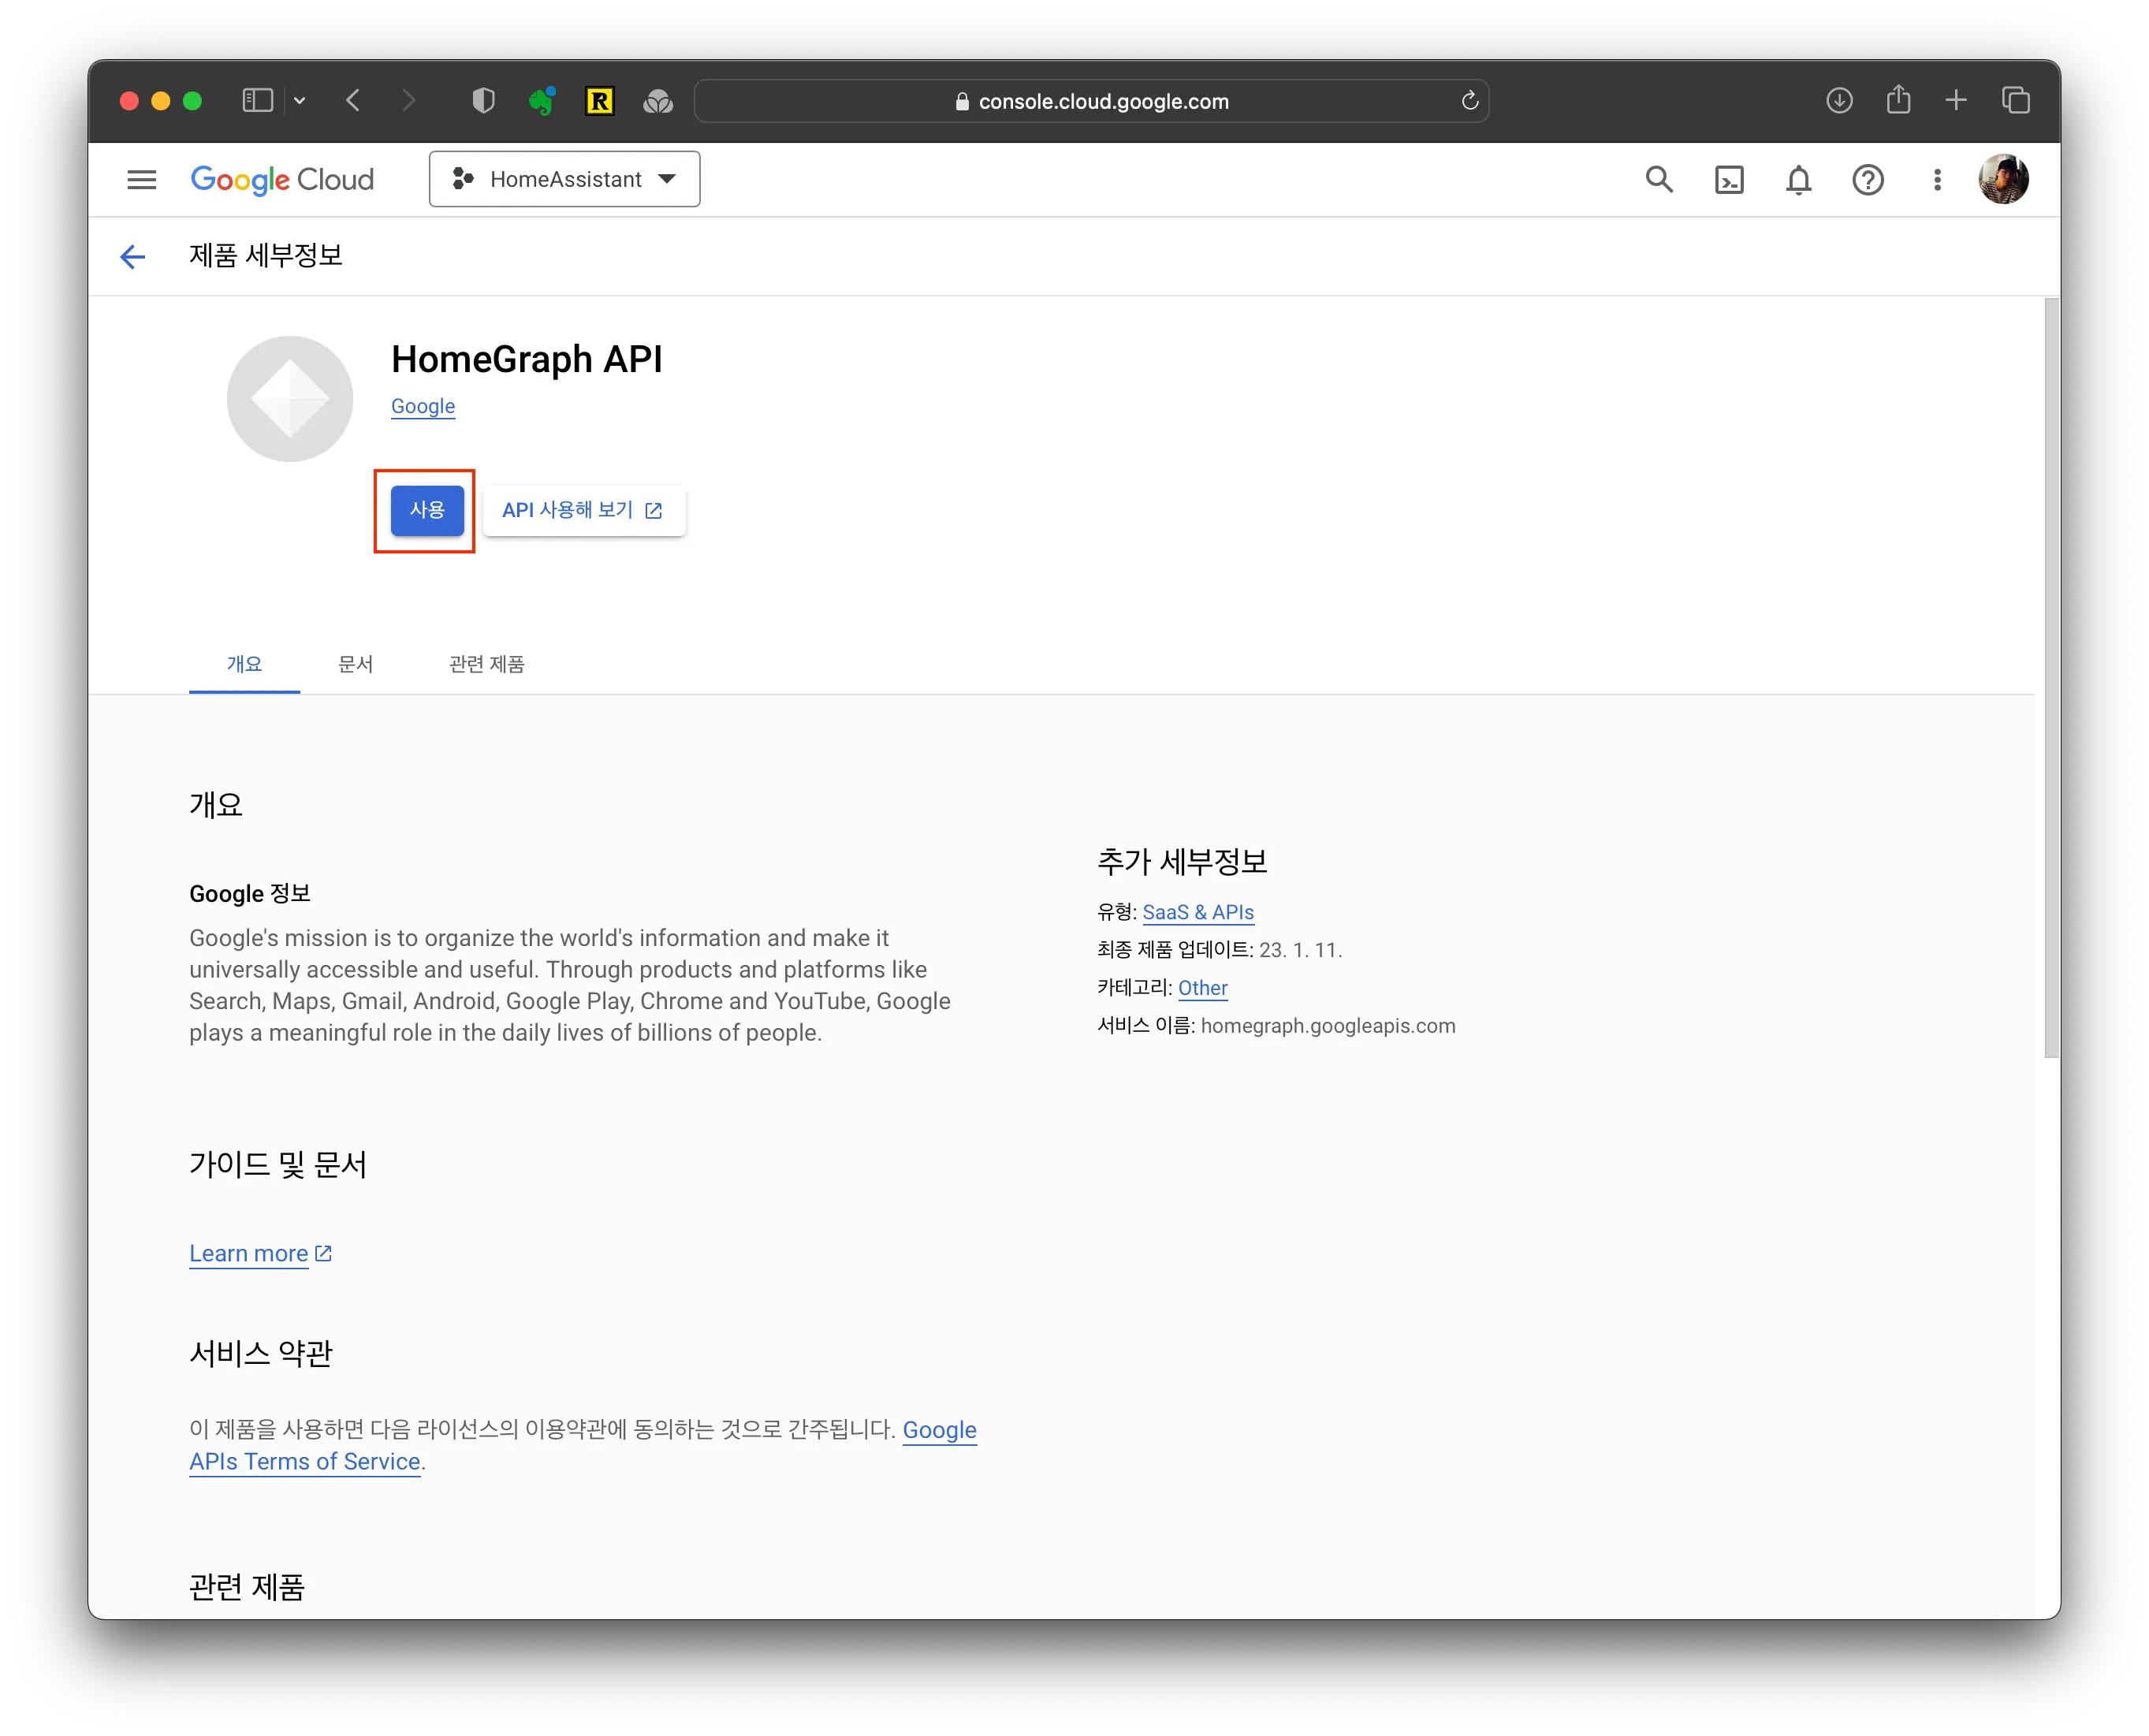Activate Cloud Shell terminal icon
The width and height of the screenshot is (2149, 1736).
(1729, 180)
